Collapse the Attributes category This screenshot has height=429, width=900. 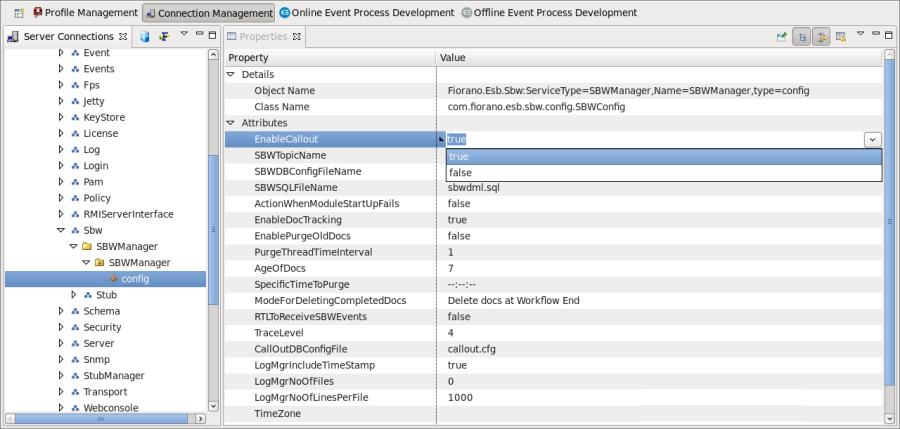click(x=231, y=123)
